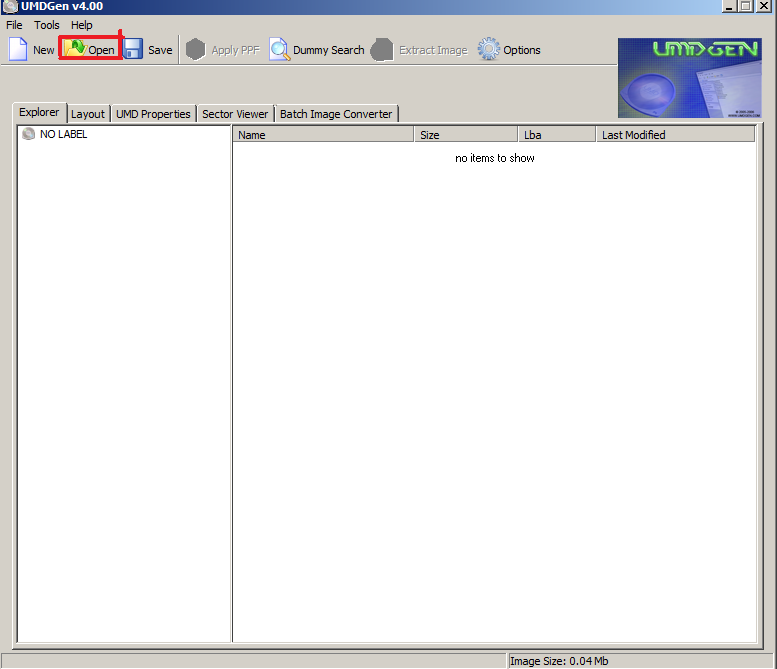The image size is (777, 669).
Task: Sort by the Lba column header
Action: pos(557,134)
